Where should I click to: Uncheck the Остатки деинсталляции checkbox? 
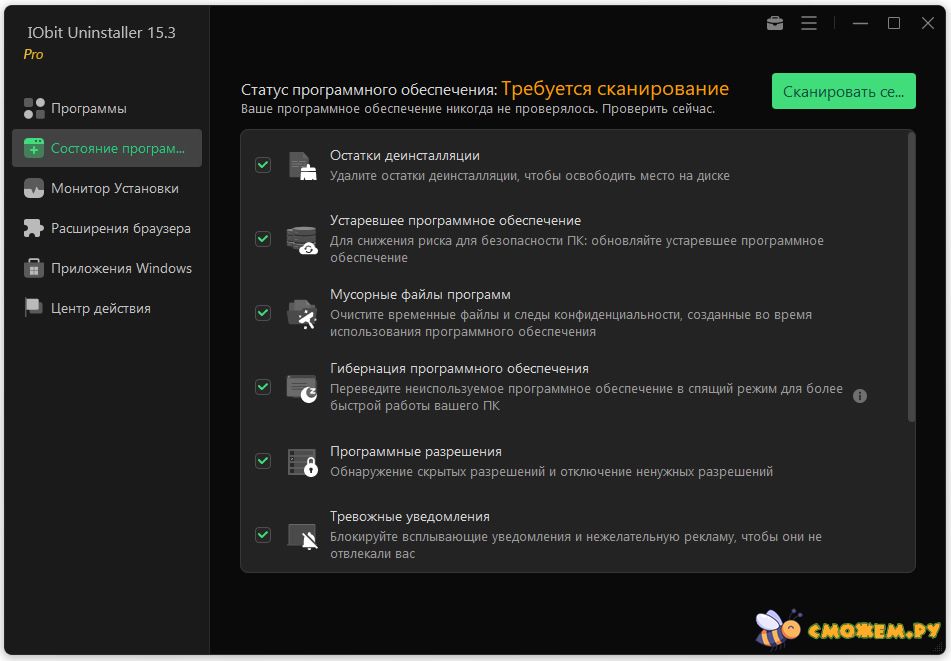[x=263, y=165]
